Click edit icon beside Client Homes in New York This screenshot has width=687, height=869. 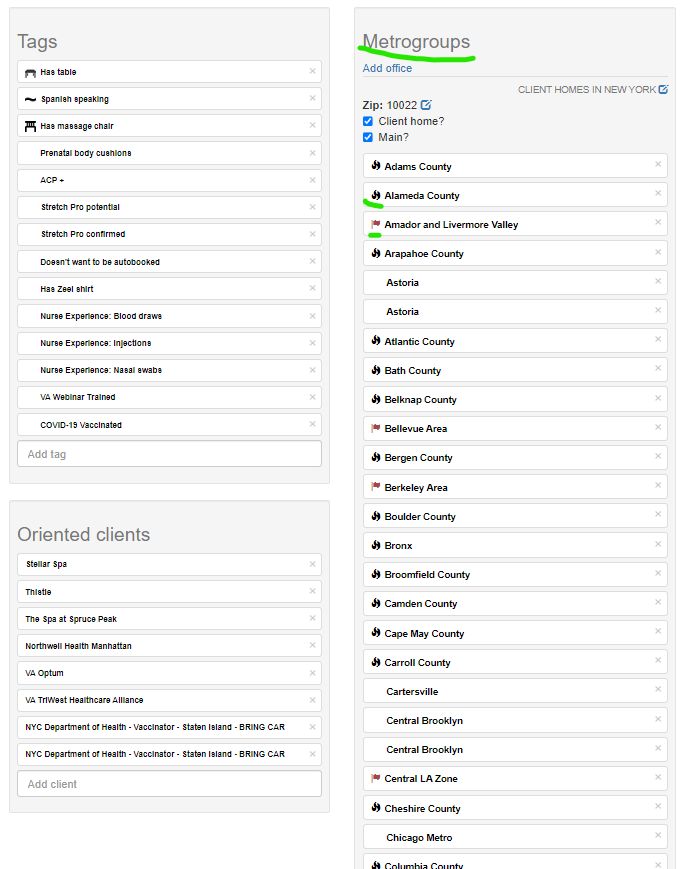pos(663,89)
